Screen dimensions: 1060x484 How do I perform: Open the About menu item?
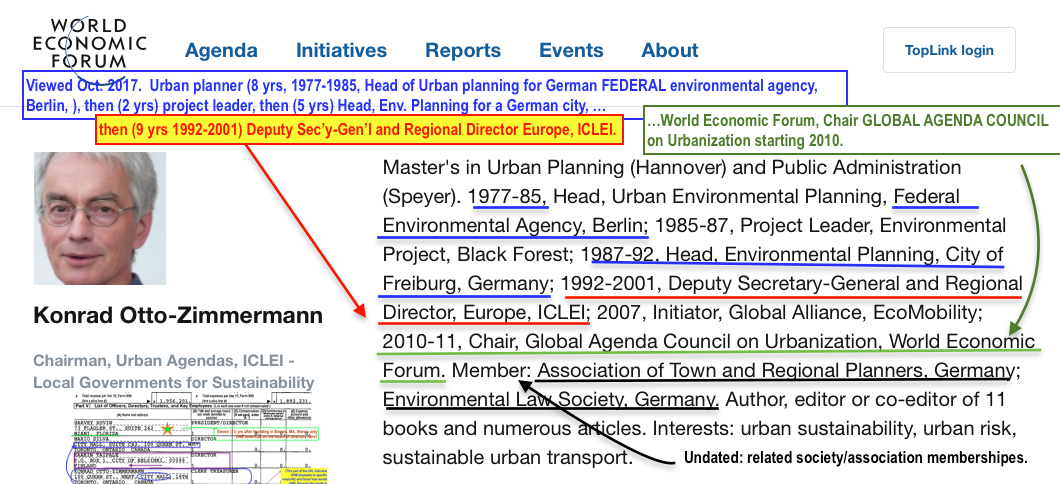pyautogui.click(x=670, y=50)
